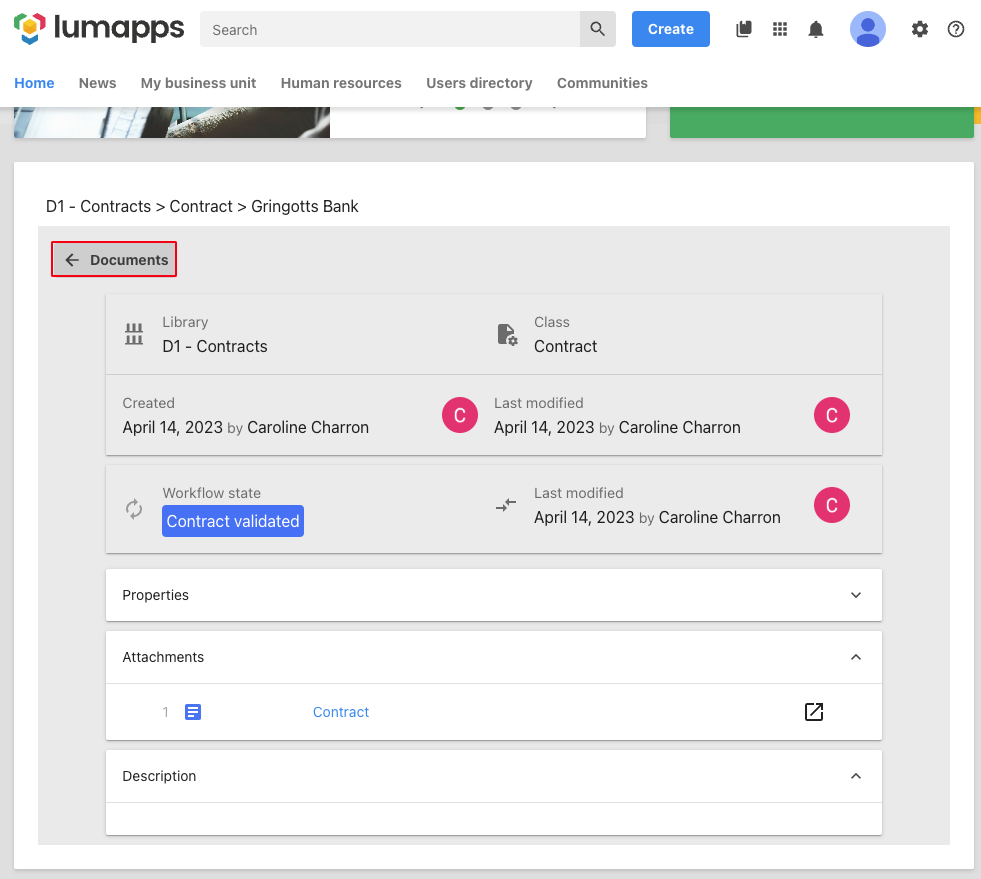Click into the Search field
The height and width of the screenshot is (879, 981).
(x=390, y=30)
